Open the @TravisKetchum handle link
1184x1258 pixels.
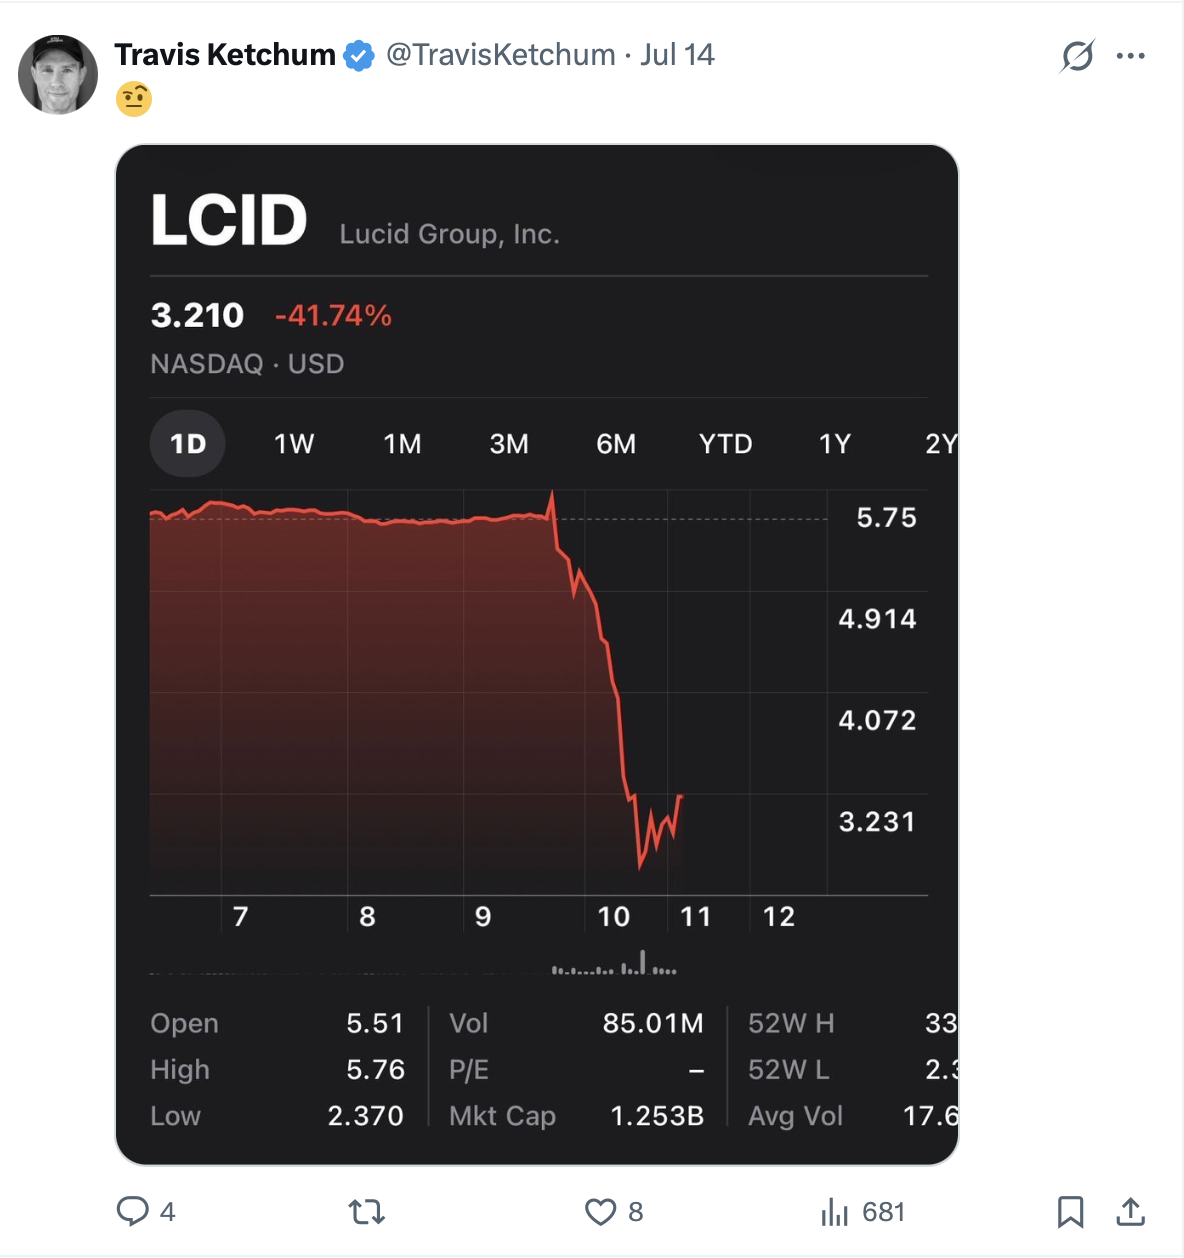tap(501, 54)
